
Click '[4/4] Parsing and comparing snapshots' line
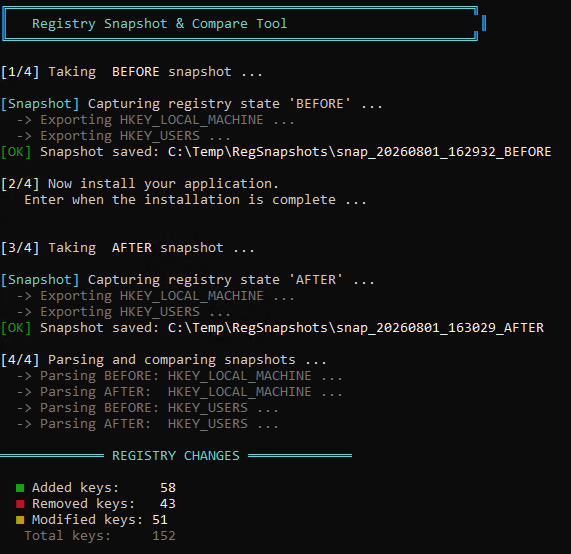[x=164, y=360]
